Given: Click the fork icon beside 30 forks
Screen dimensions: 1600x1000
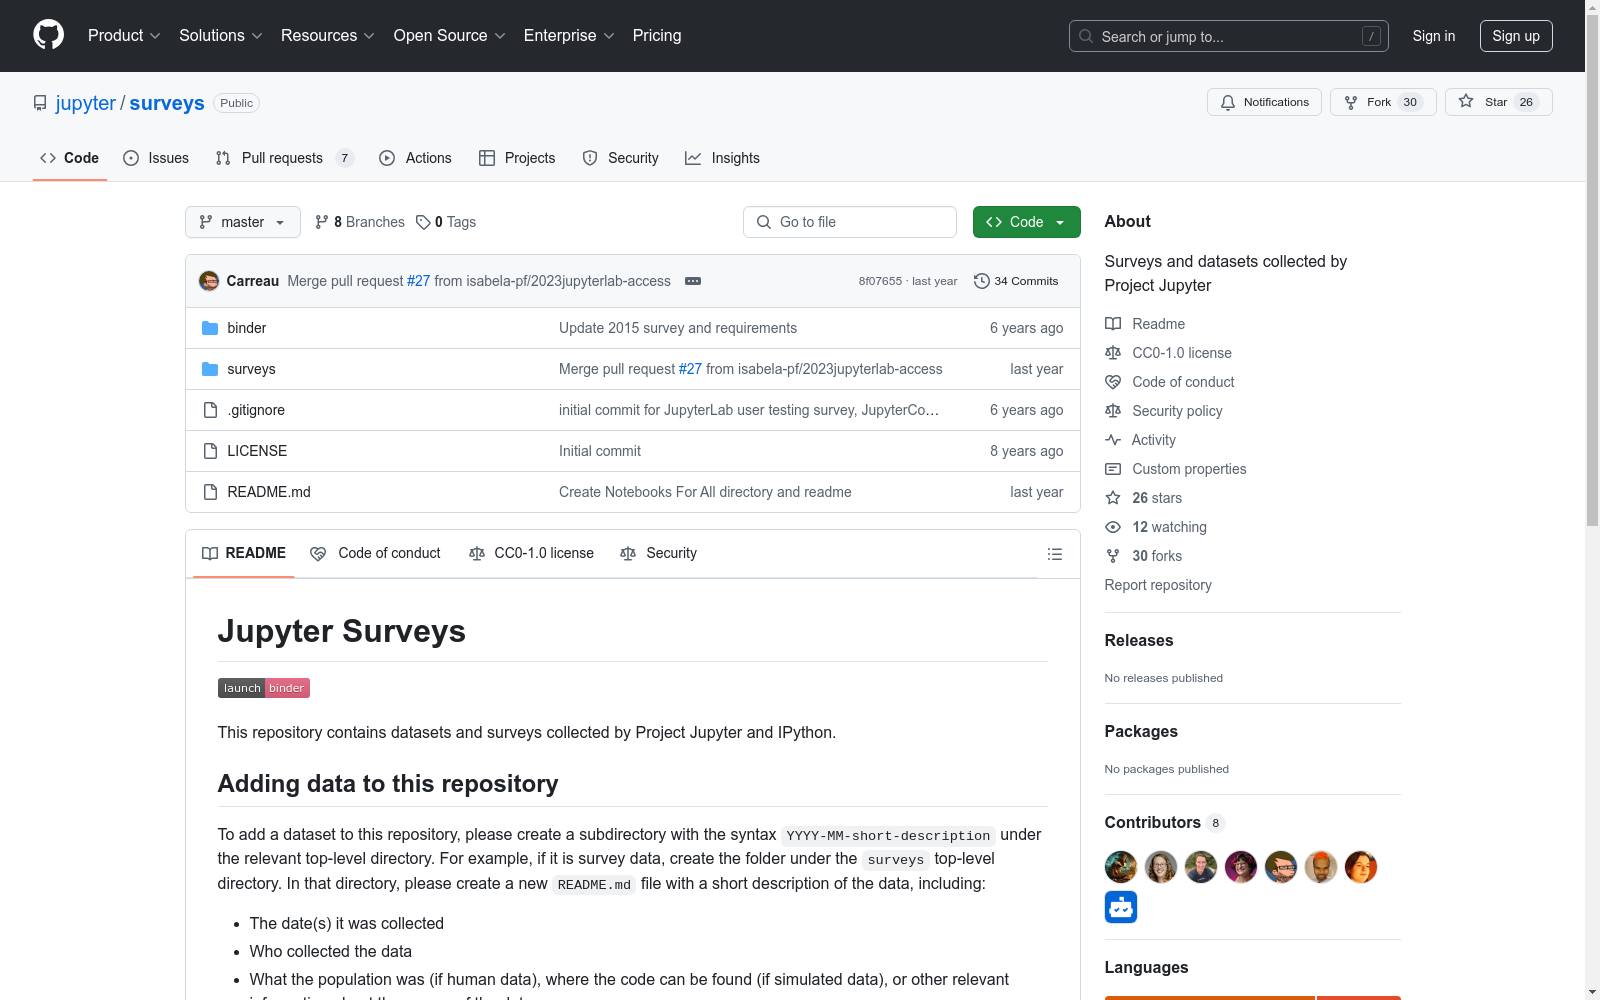Looking at the screenshot, I should point(1113,556).
